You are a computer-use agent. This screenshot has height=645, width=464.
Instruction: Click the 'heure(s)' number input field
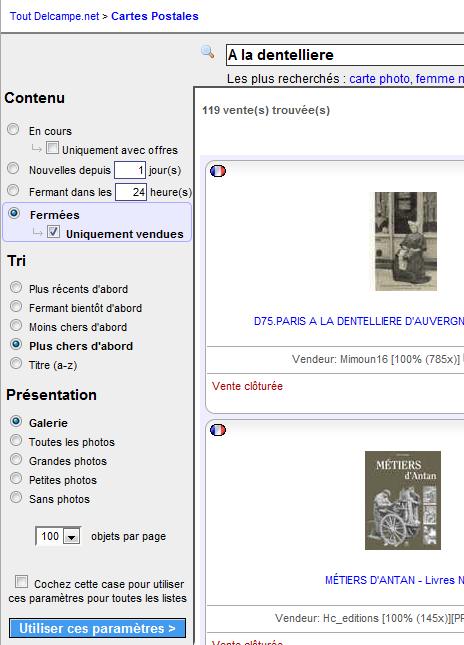click(131, 192)
